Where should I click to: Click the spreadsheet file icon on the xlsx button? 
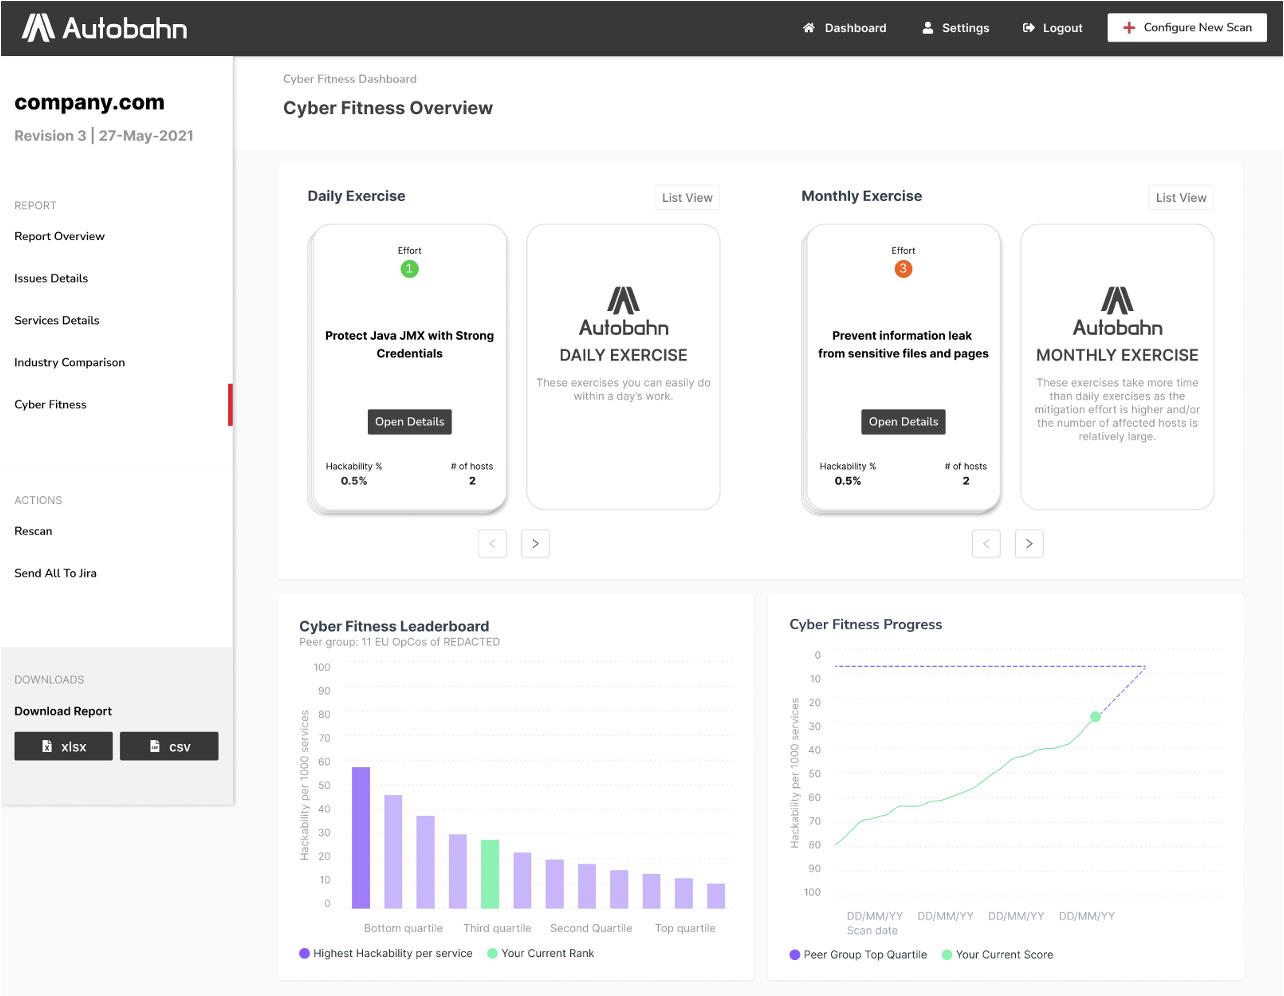47,746
